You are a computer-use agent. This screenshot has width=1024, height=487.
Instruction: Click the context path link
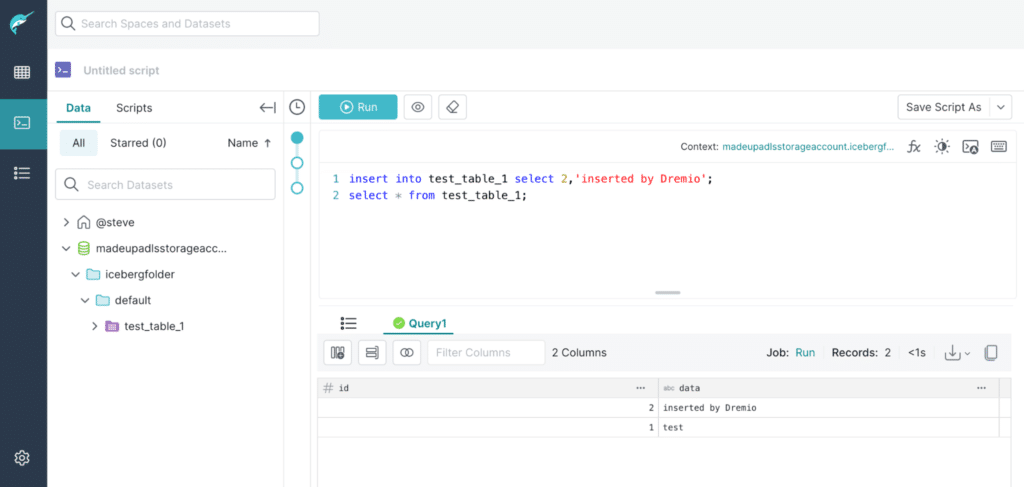[x=808, y=147]
